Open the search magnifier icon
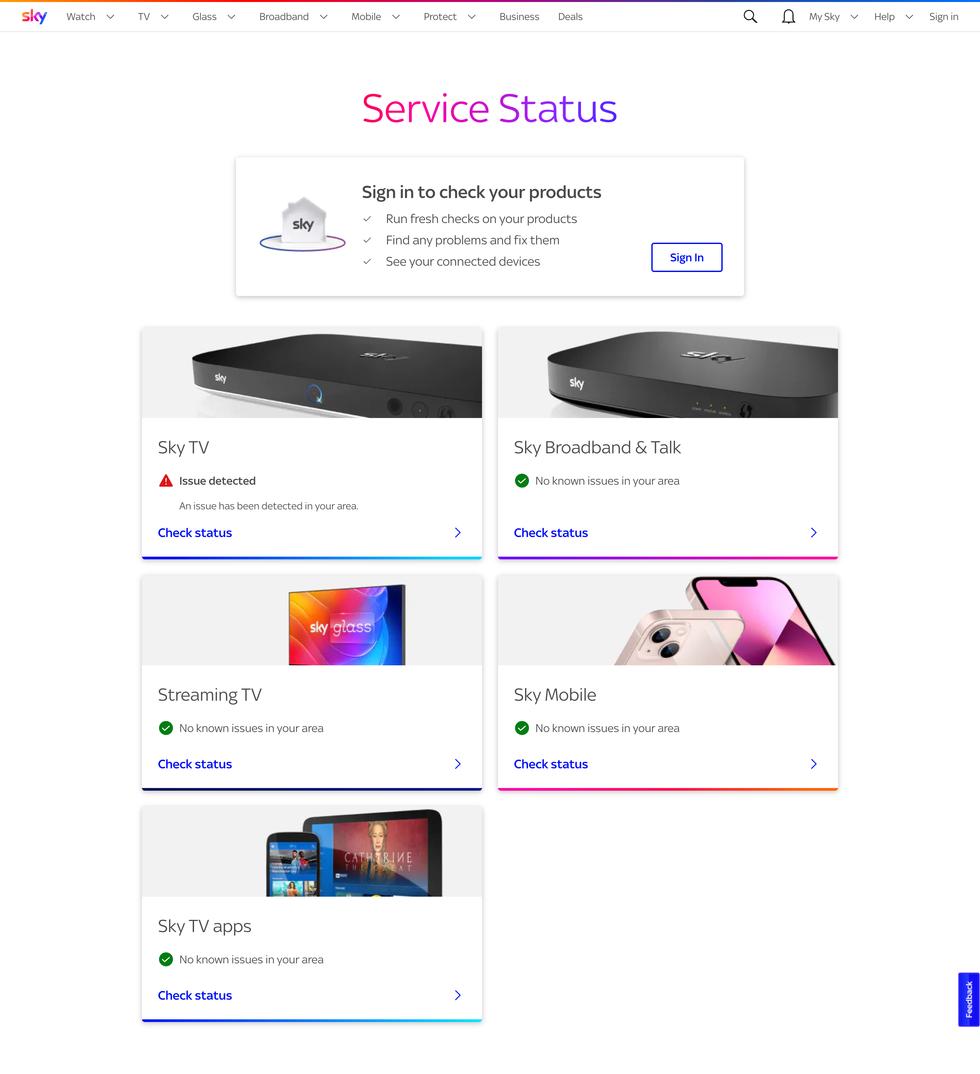Screen dimensions: 980x1074 [x=750, y=16]
